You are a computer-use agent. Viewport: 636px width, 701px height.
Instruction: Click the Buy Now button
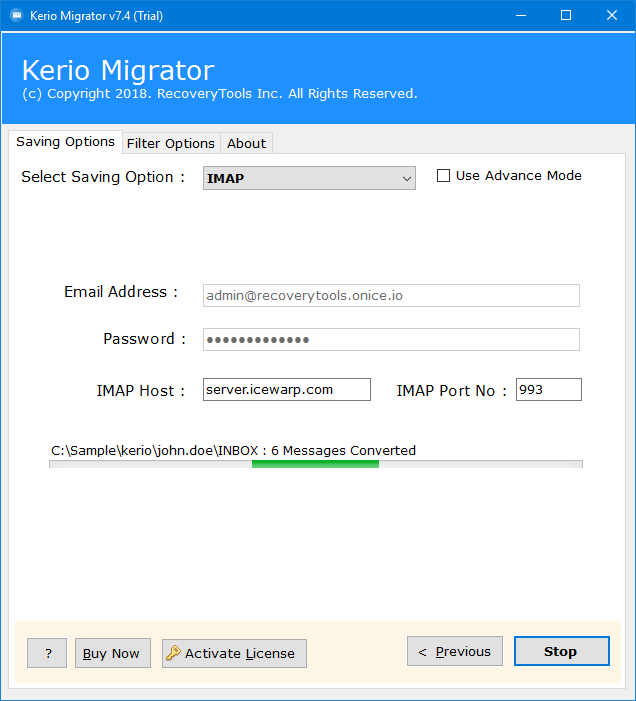click(x=113, y=653)
